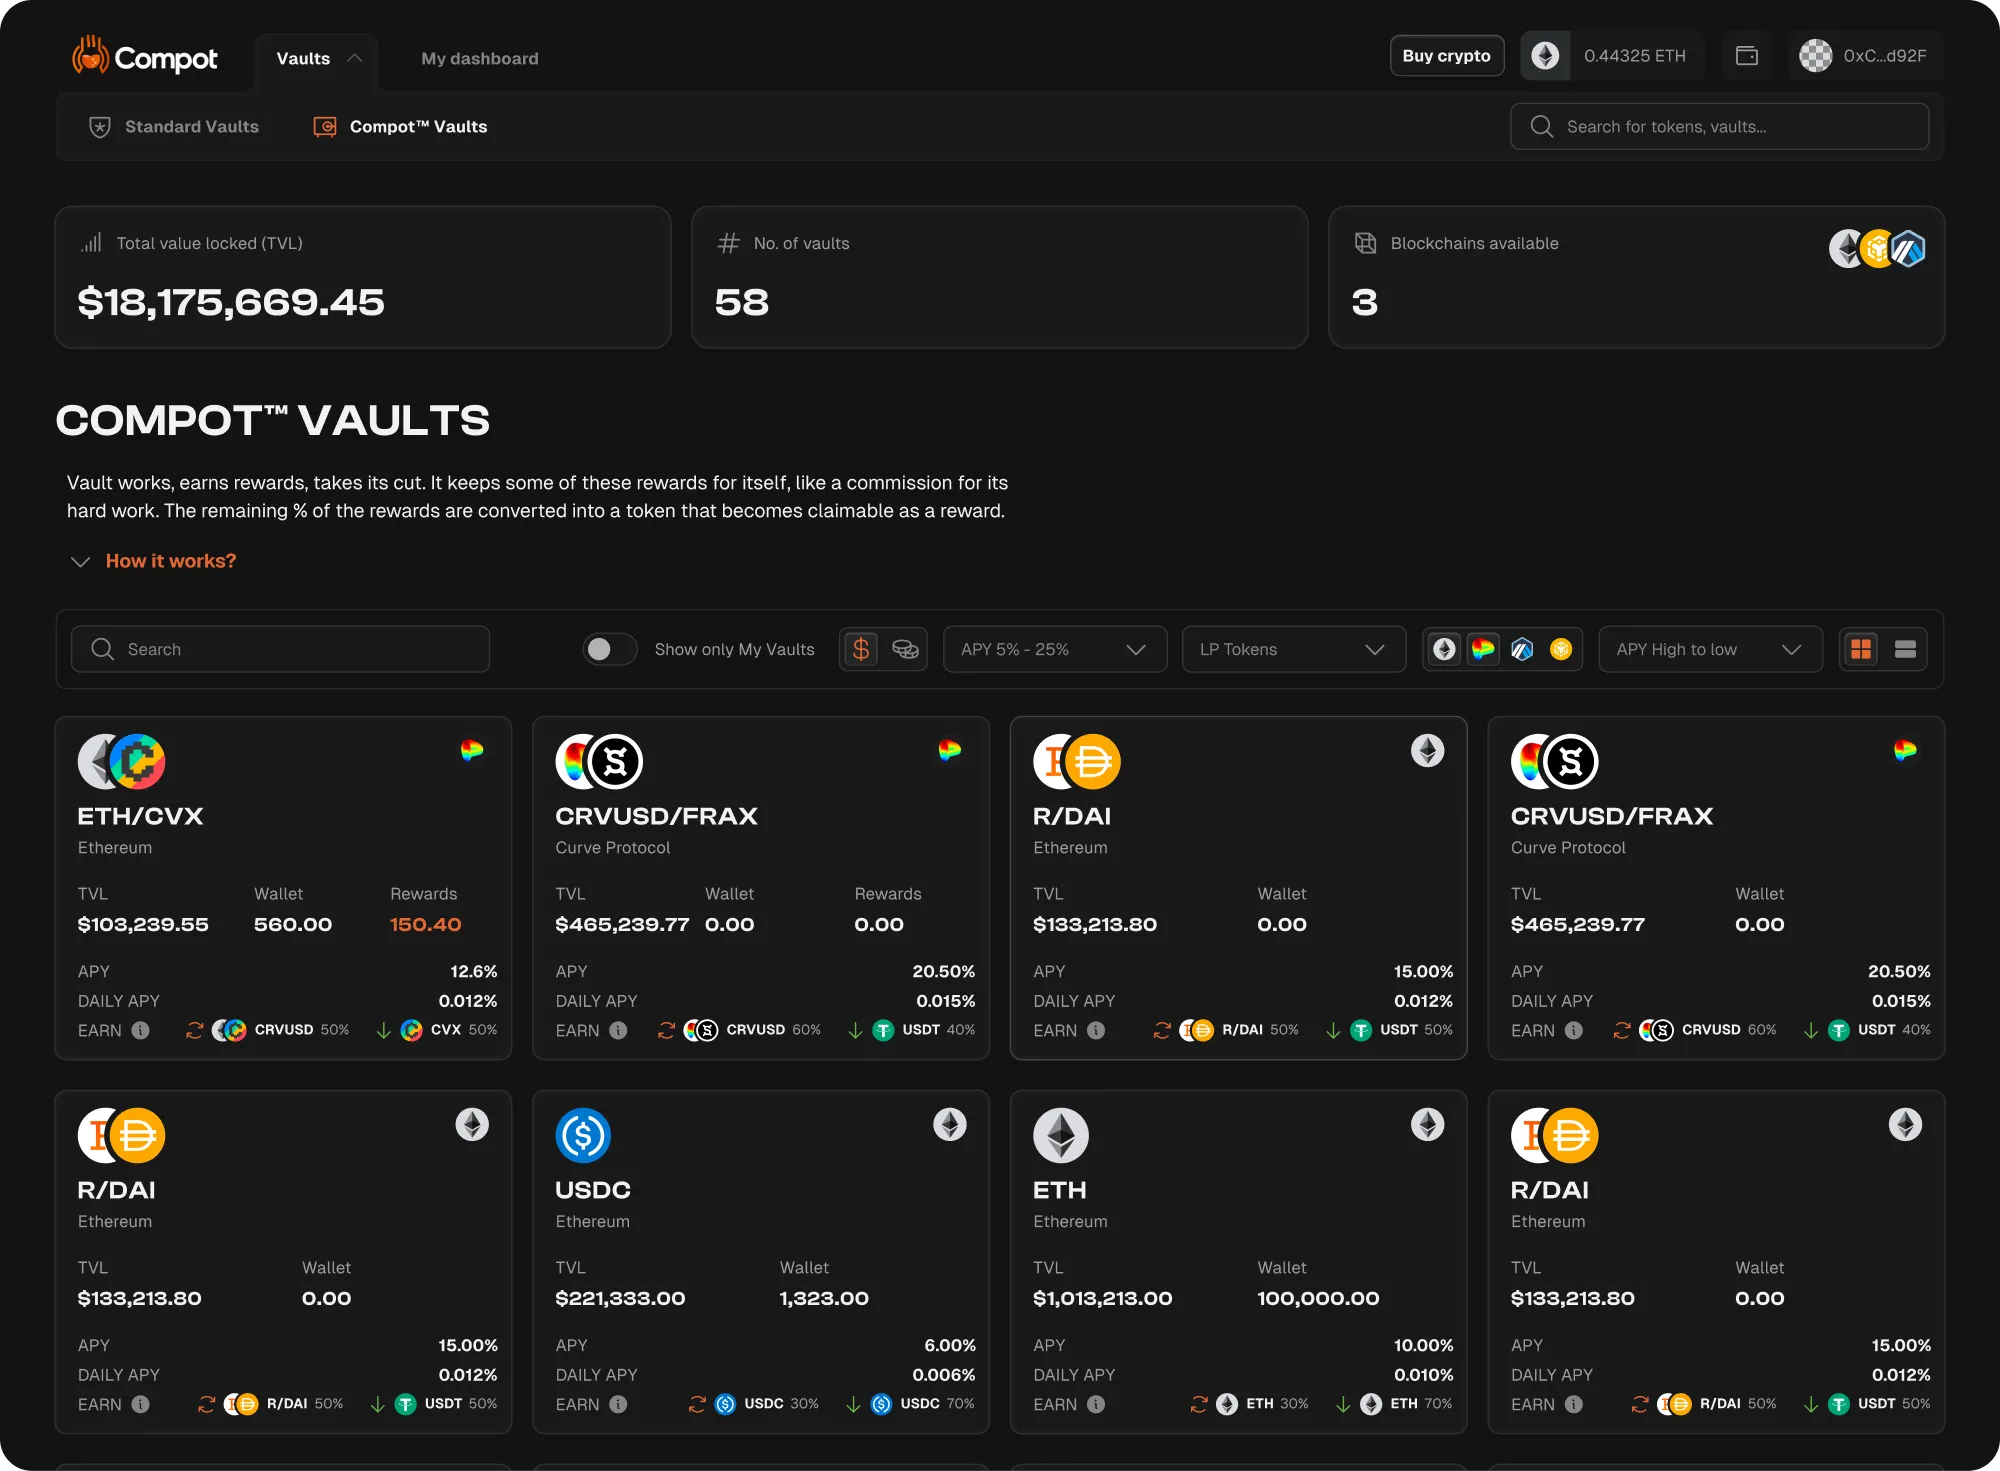This screenshot has height=1471, width=2000.
Task: Enable Show only My Vaults
Action: pos(609,649)
